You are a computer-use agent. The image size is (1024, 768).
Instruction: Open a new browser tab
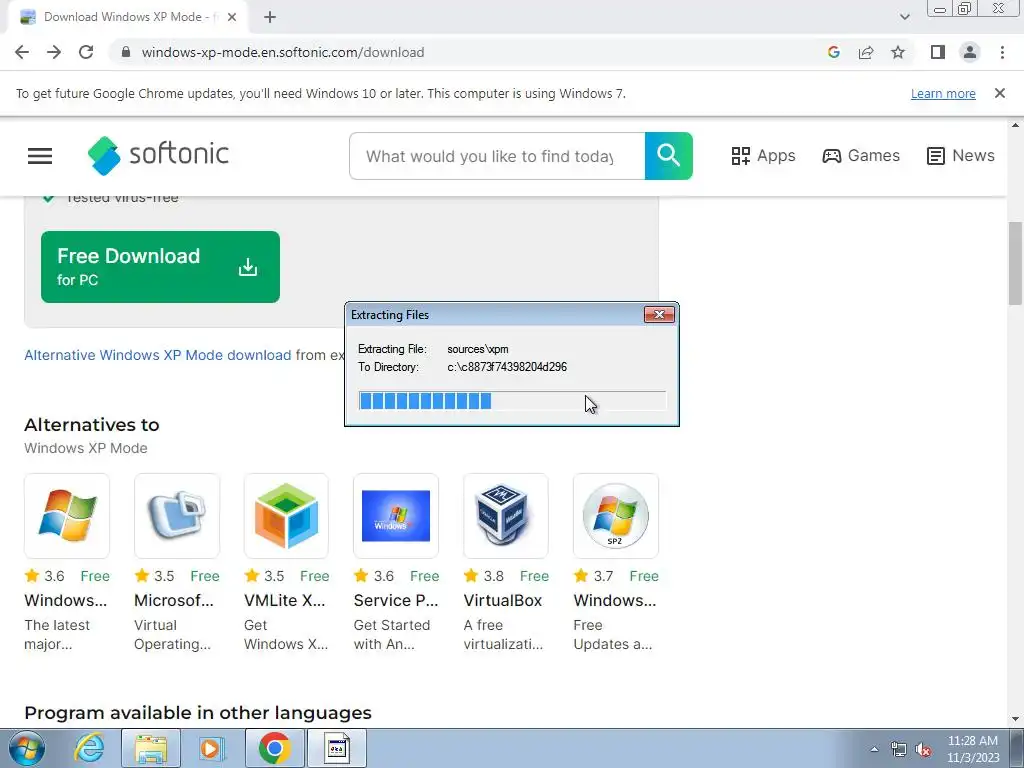click(x=270, y=17)
